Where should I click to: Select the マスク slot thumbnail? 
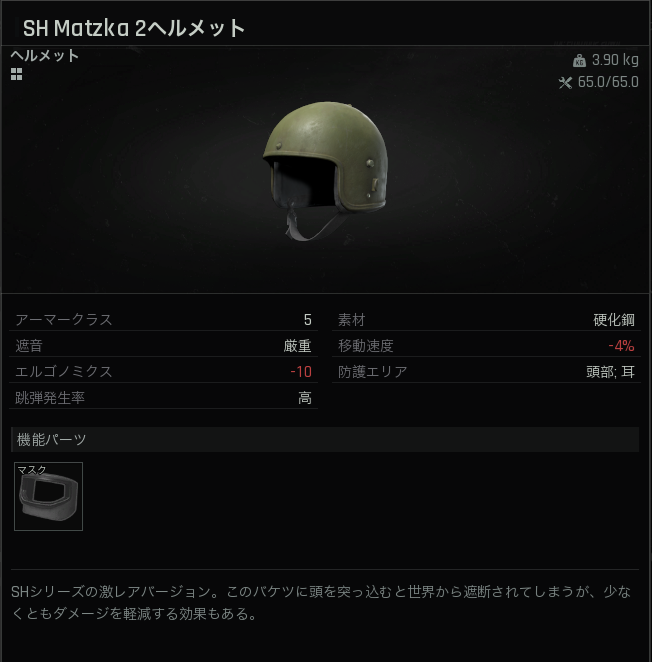coord(49,496)
